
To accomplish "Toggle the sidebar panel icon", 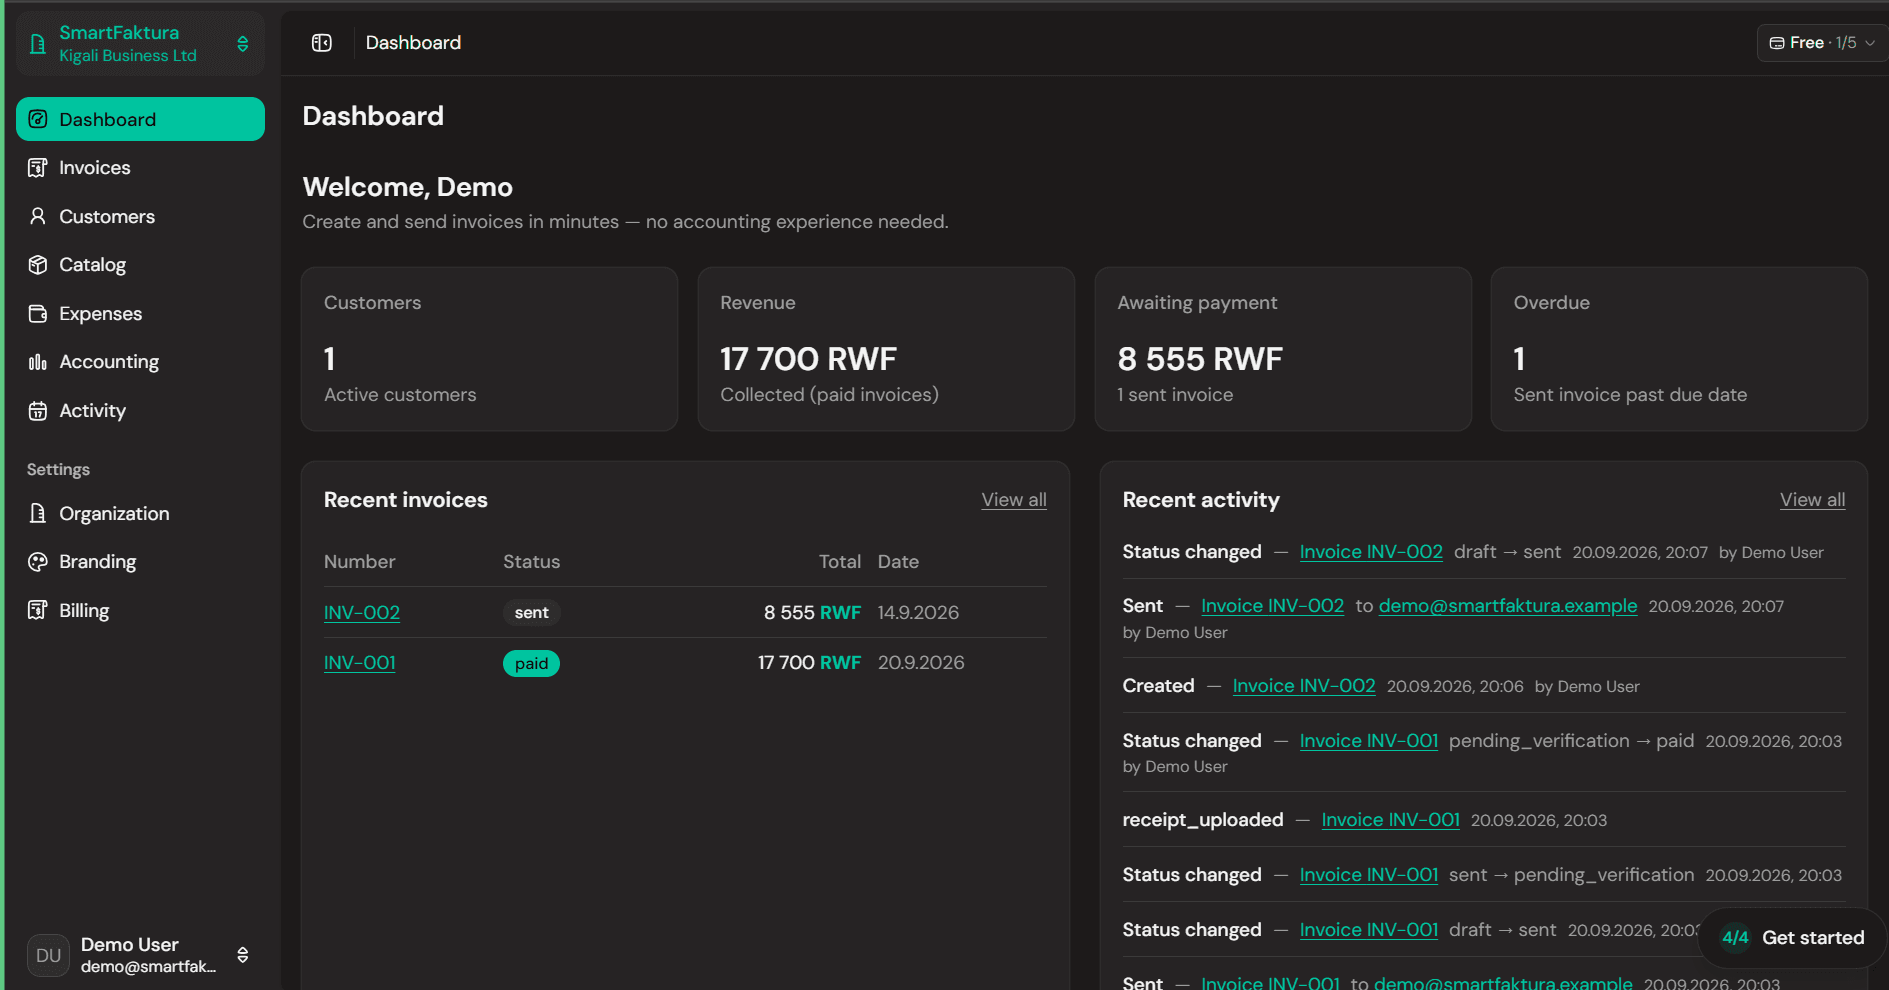I will pos(322,43).
